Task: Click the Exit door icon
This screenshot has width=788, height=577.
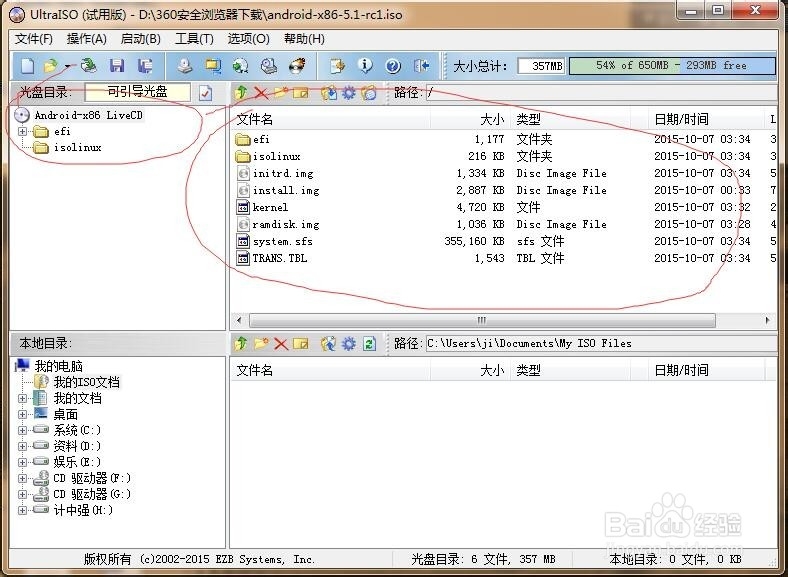Action: click(421, 66)
